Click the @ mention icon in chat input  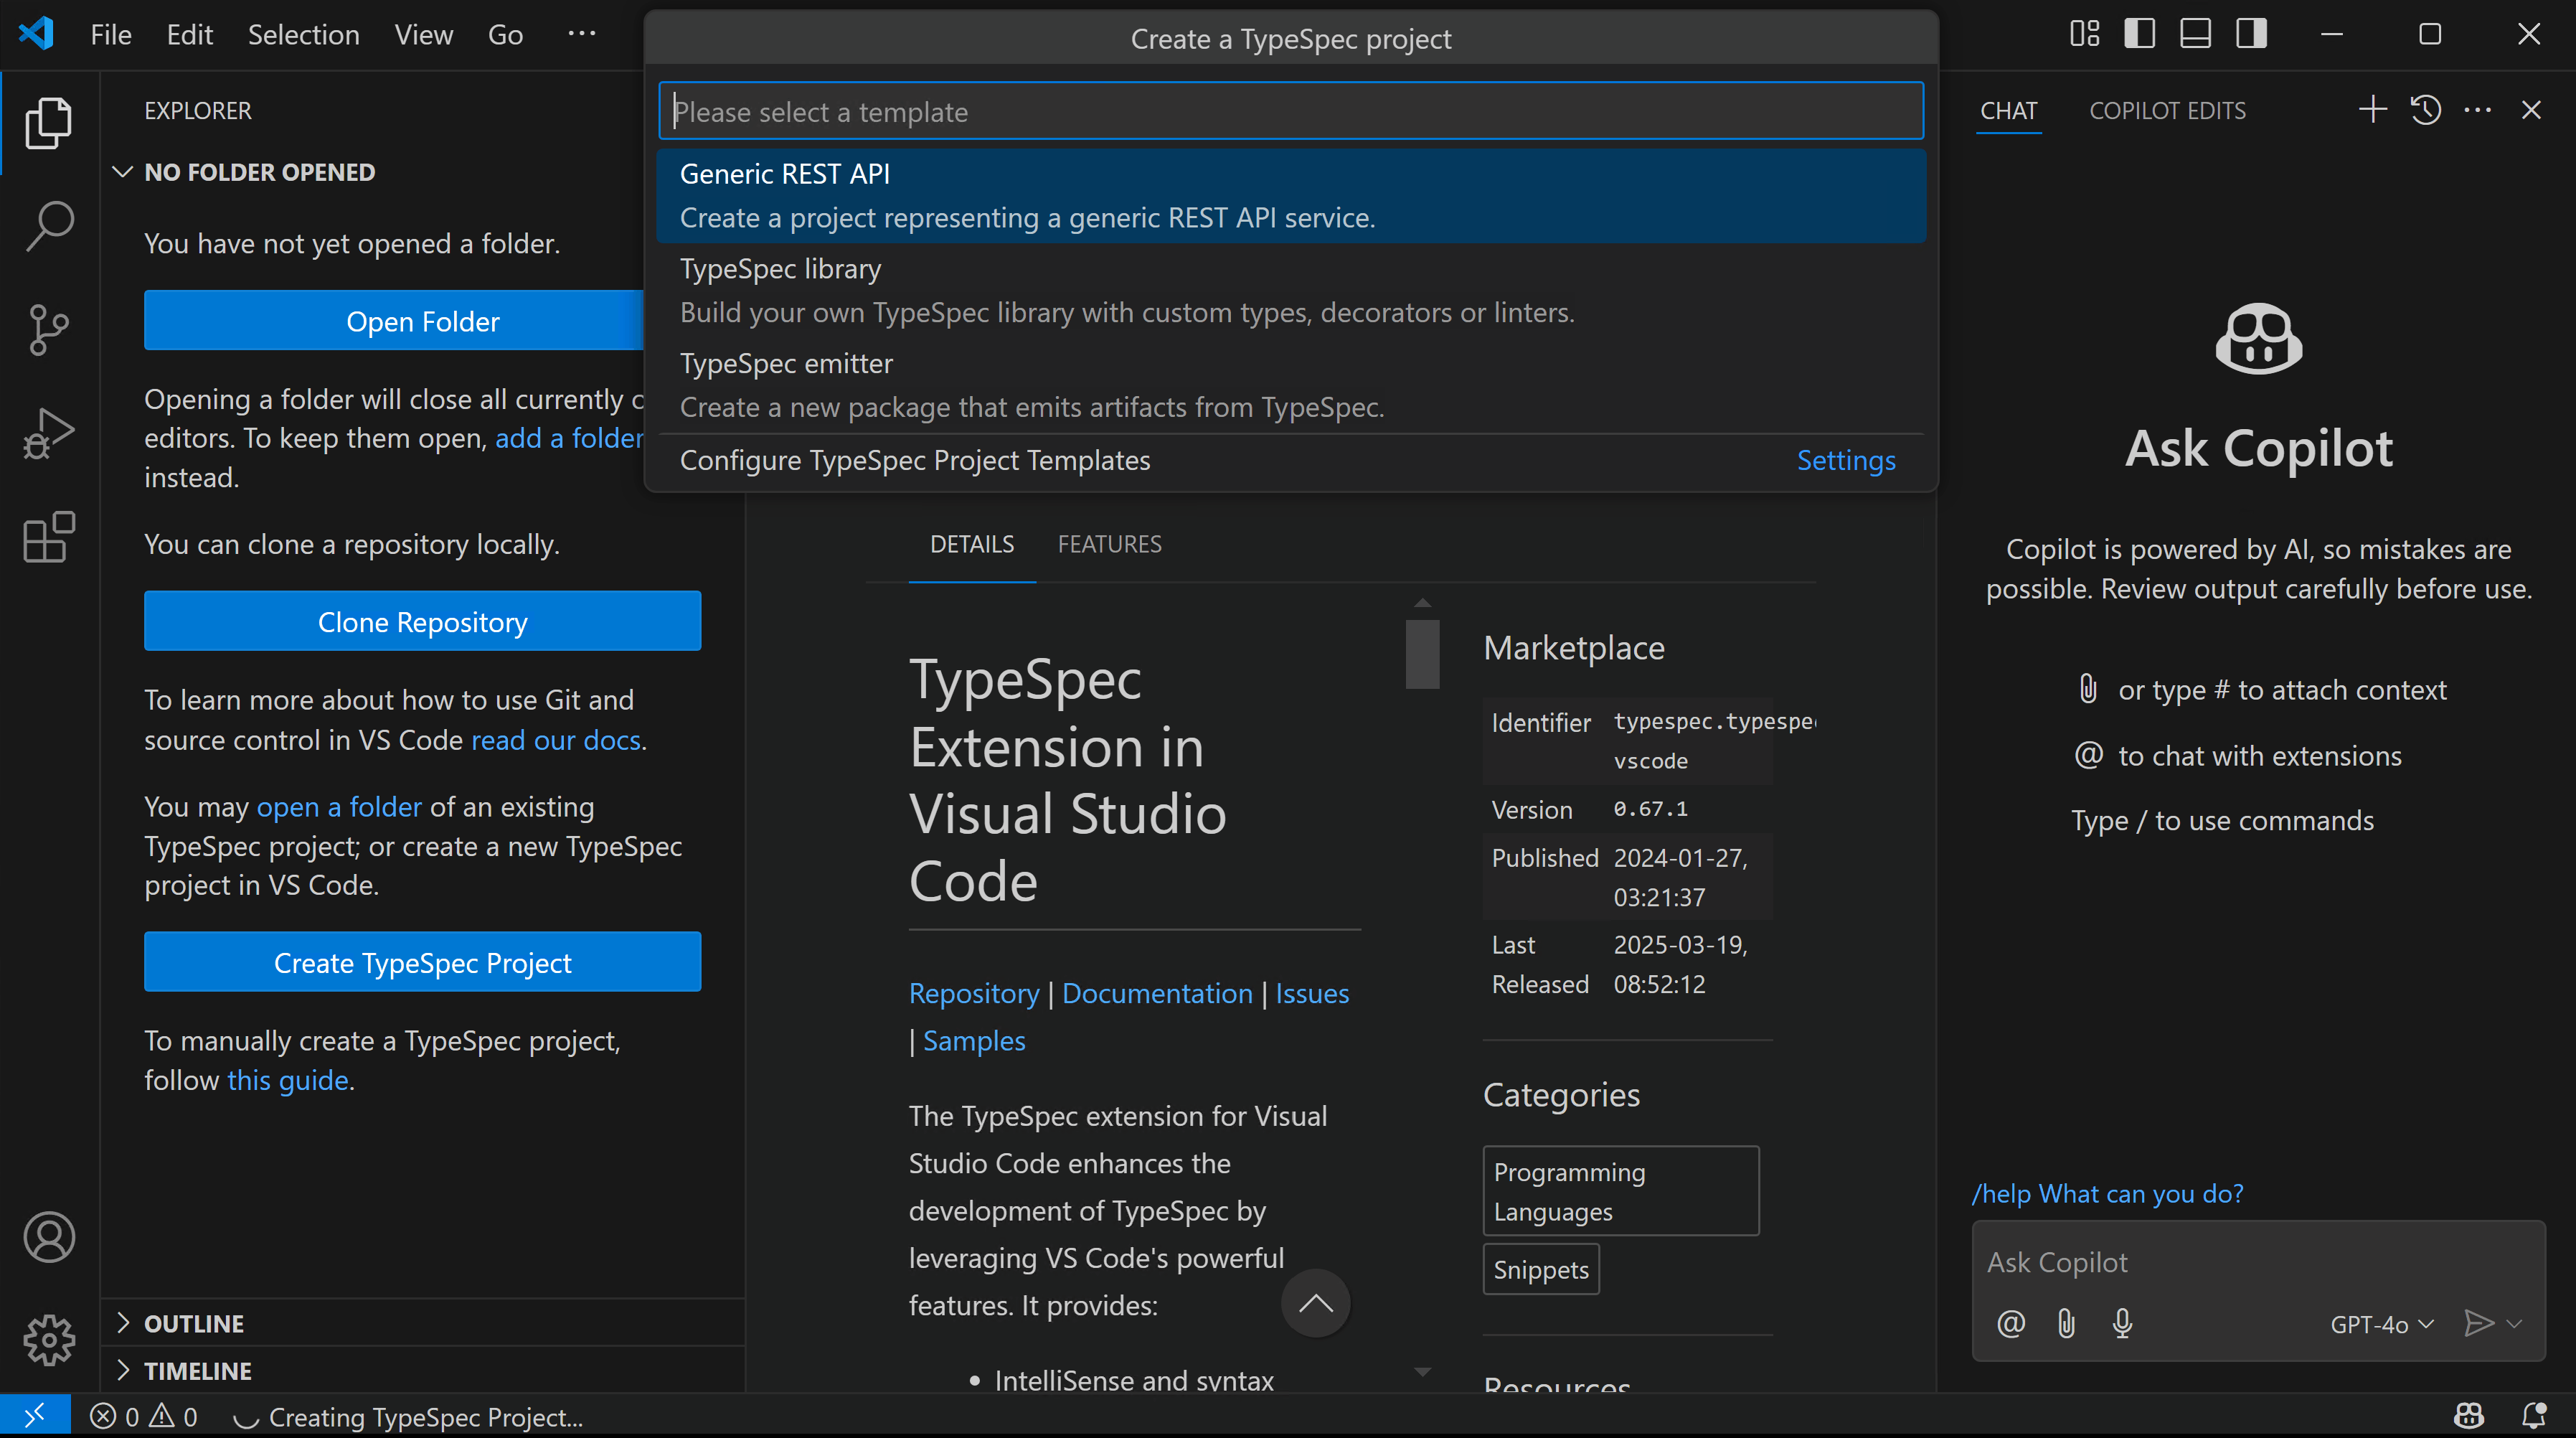(2011, 1324)
